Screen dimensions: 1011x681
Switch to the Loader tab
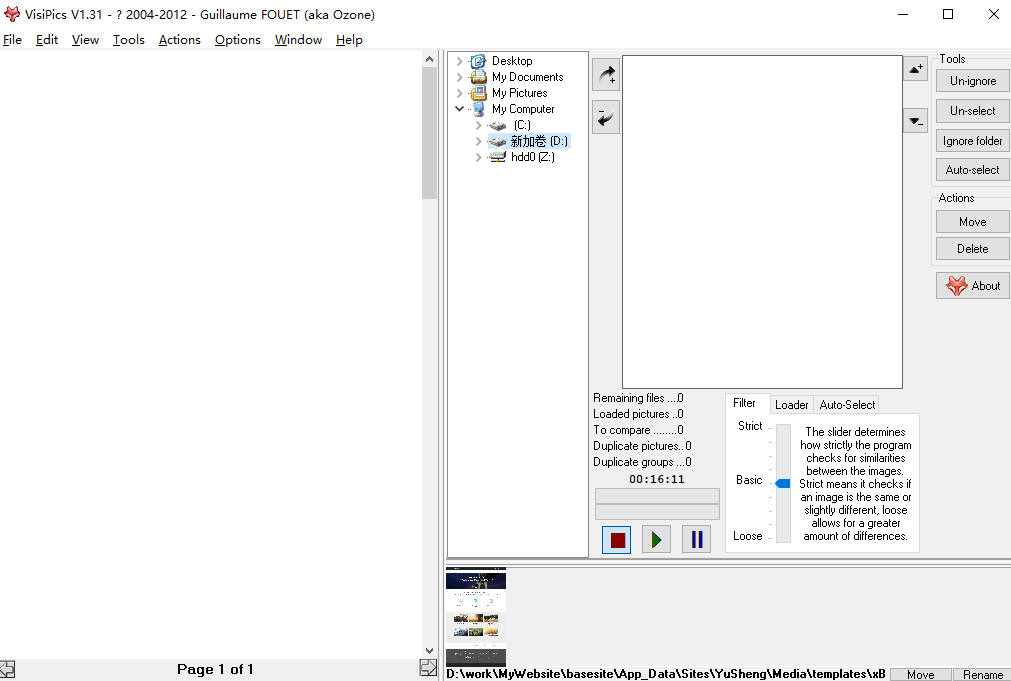pyautogui.click(x=791, y=405)
